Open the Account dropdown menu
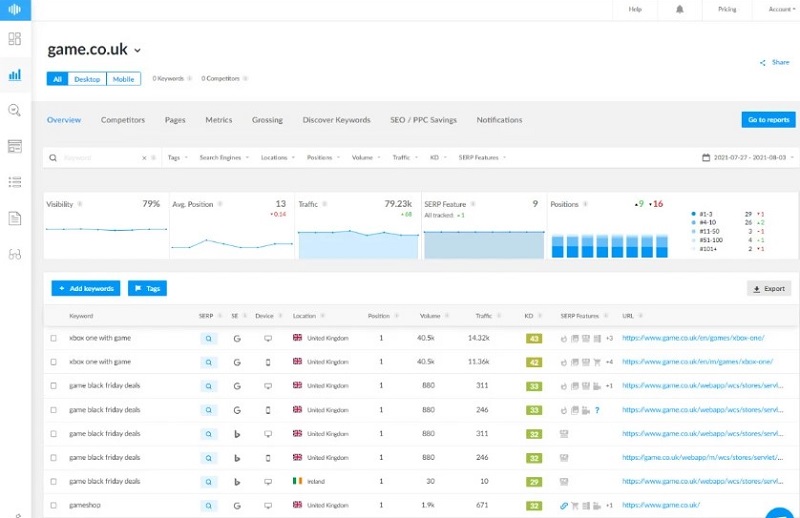The height and width of the screenshot is (518, 800). click(x=782, y=9)
